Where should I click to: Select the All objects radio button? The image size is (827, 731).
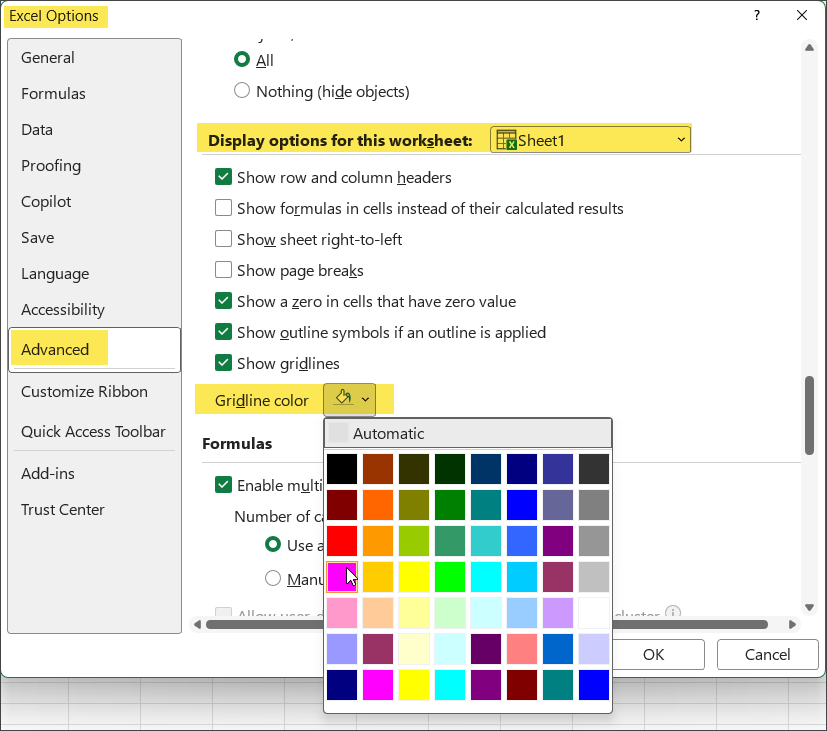pyautogui.click(x=242, y=60)
